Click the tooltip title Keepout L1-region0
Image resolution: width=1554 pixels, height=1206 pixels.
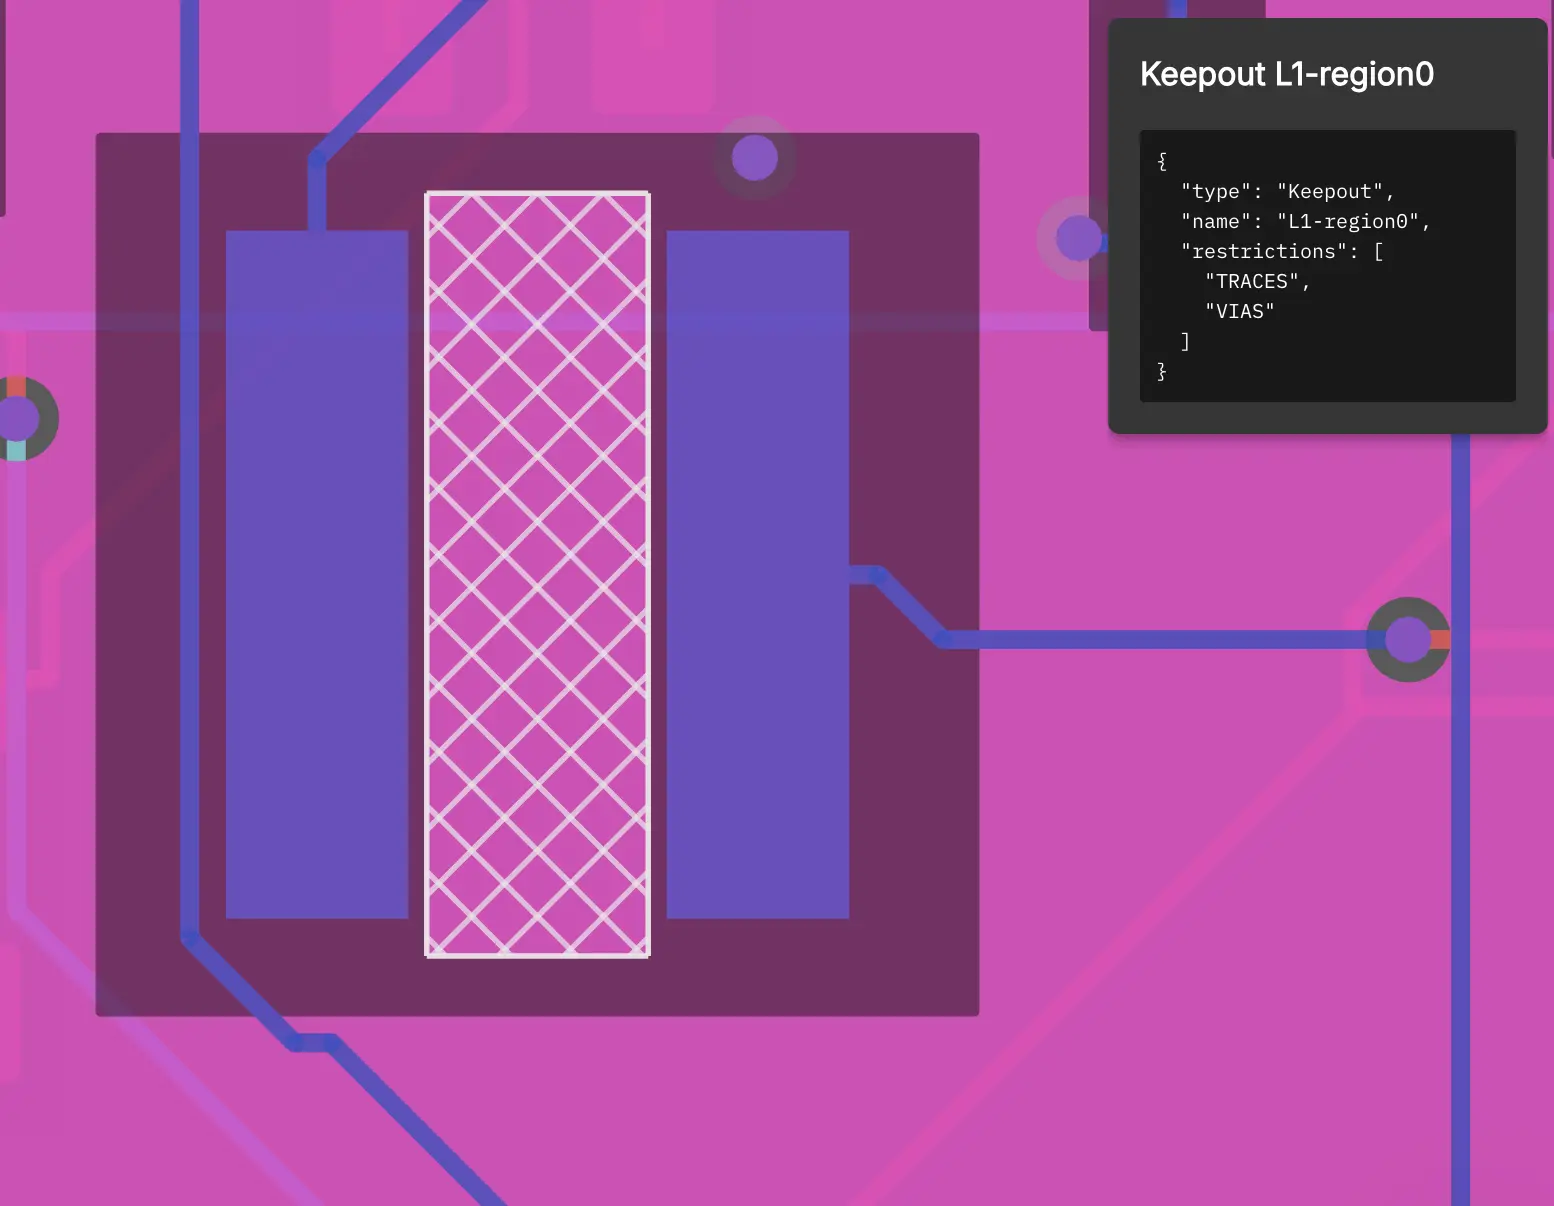[1287, 74]
